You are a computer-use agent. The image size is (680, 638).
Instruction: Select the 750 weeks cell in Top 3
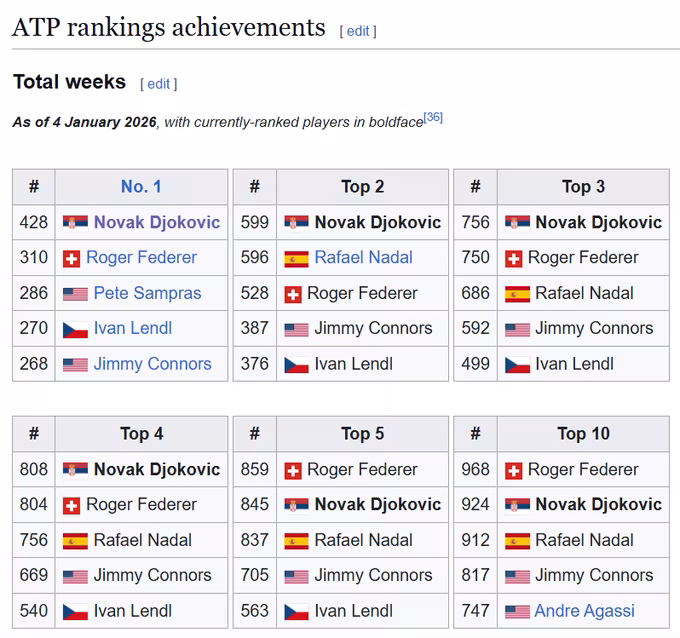point(476,257)
